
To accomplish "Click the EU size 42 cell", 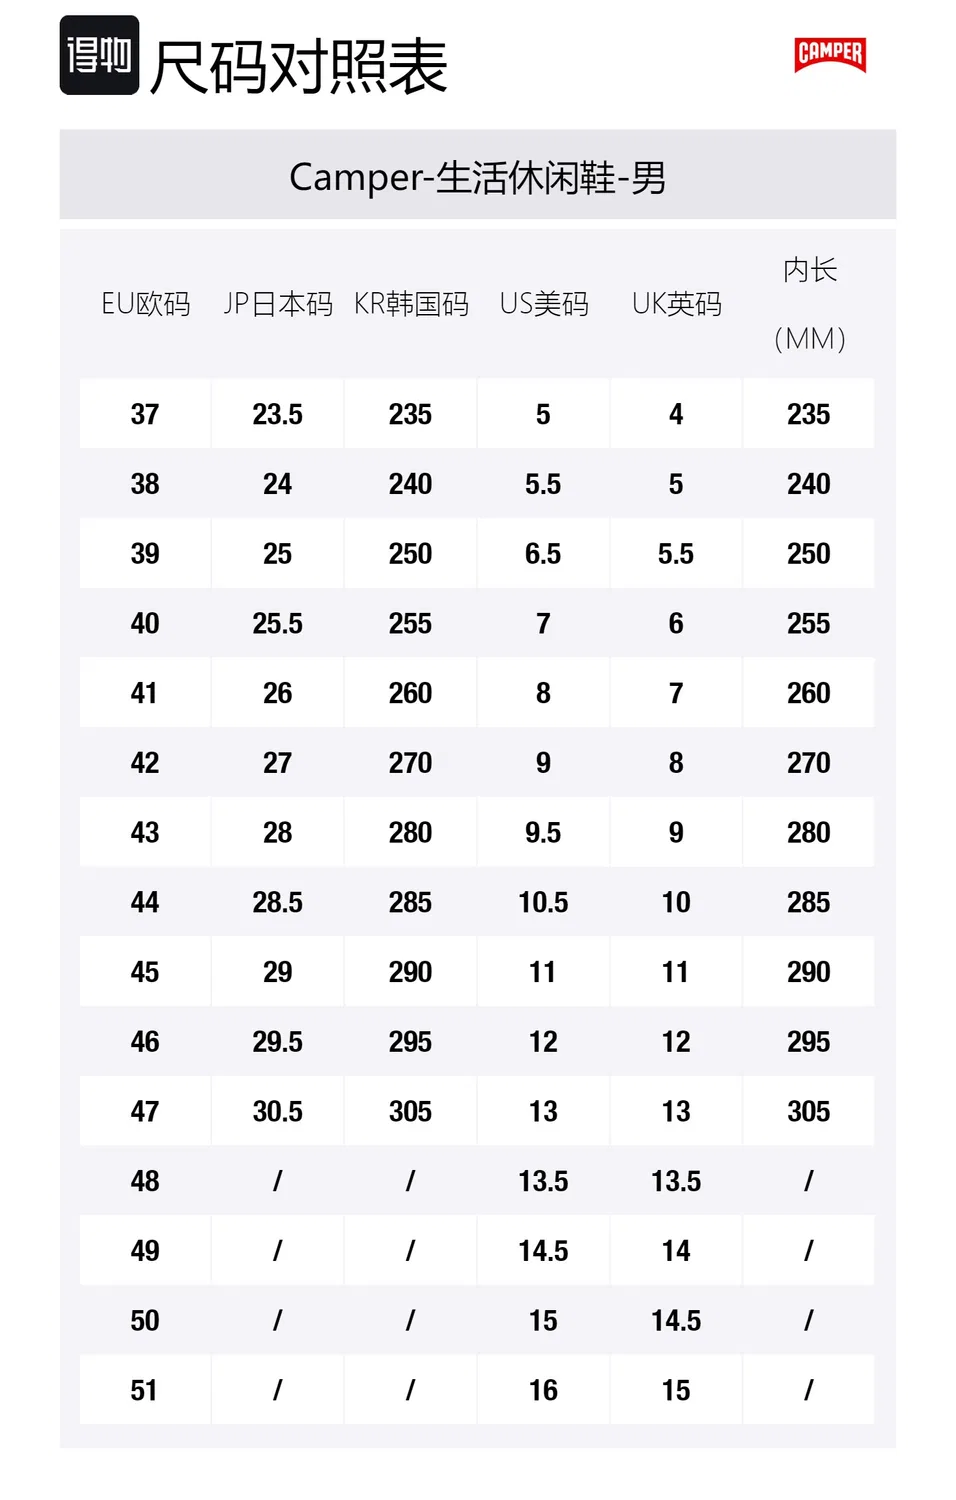I will [x=145, y=763].
